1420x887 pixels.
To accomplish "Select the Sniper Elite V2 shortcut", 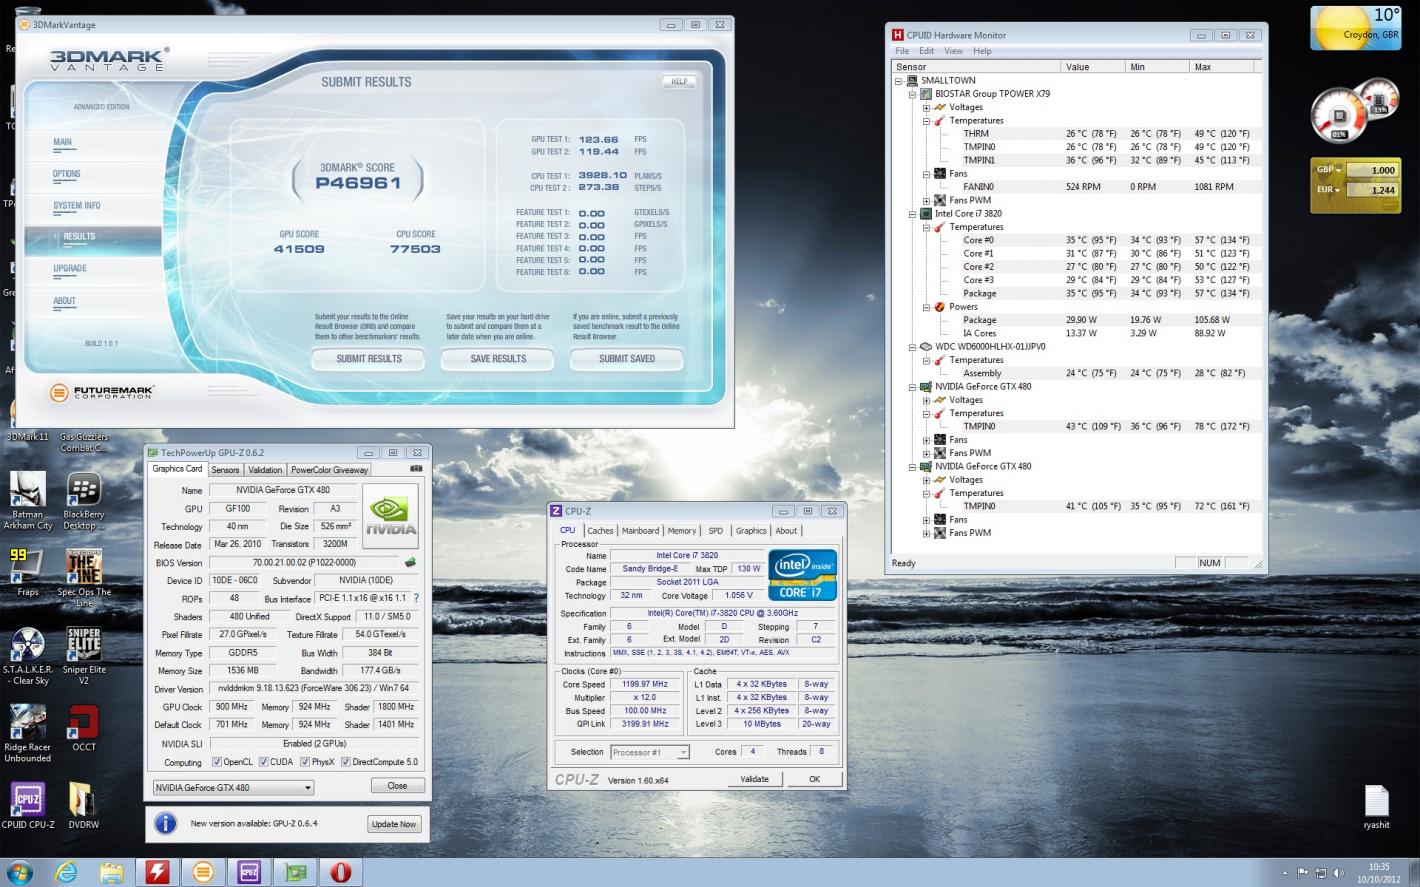I will coord(83,657).
